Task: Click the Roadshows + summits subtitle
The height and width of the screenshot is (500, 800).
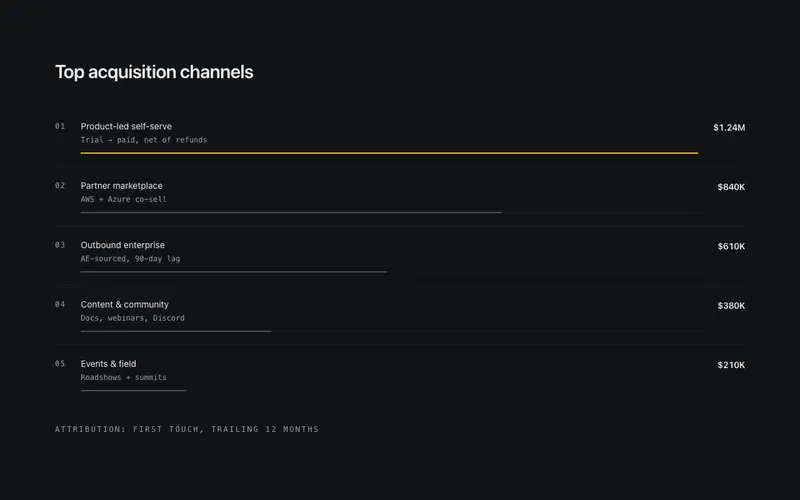Action: coord(123,378)
